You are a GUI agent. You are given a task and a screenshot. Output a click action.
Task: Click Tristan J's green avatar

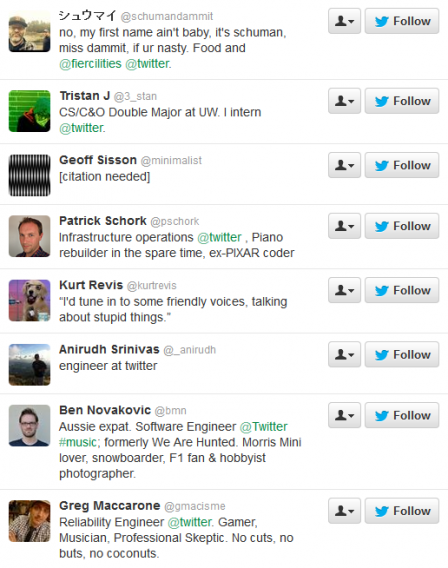pyautogui.click(x=30, y=111)
